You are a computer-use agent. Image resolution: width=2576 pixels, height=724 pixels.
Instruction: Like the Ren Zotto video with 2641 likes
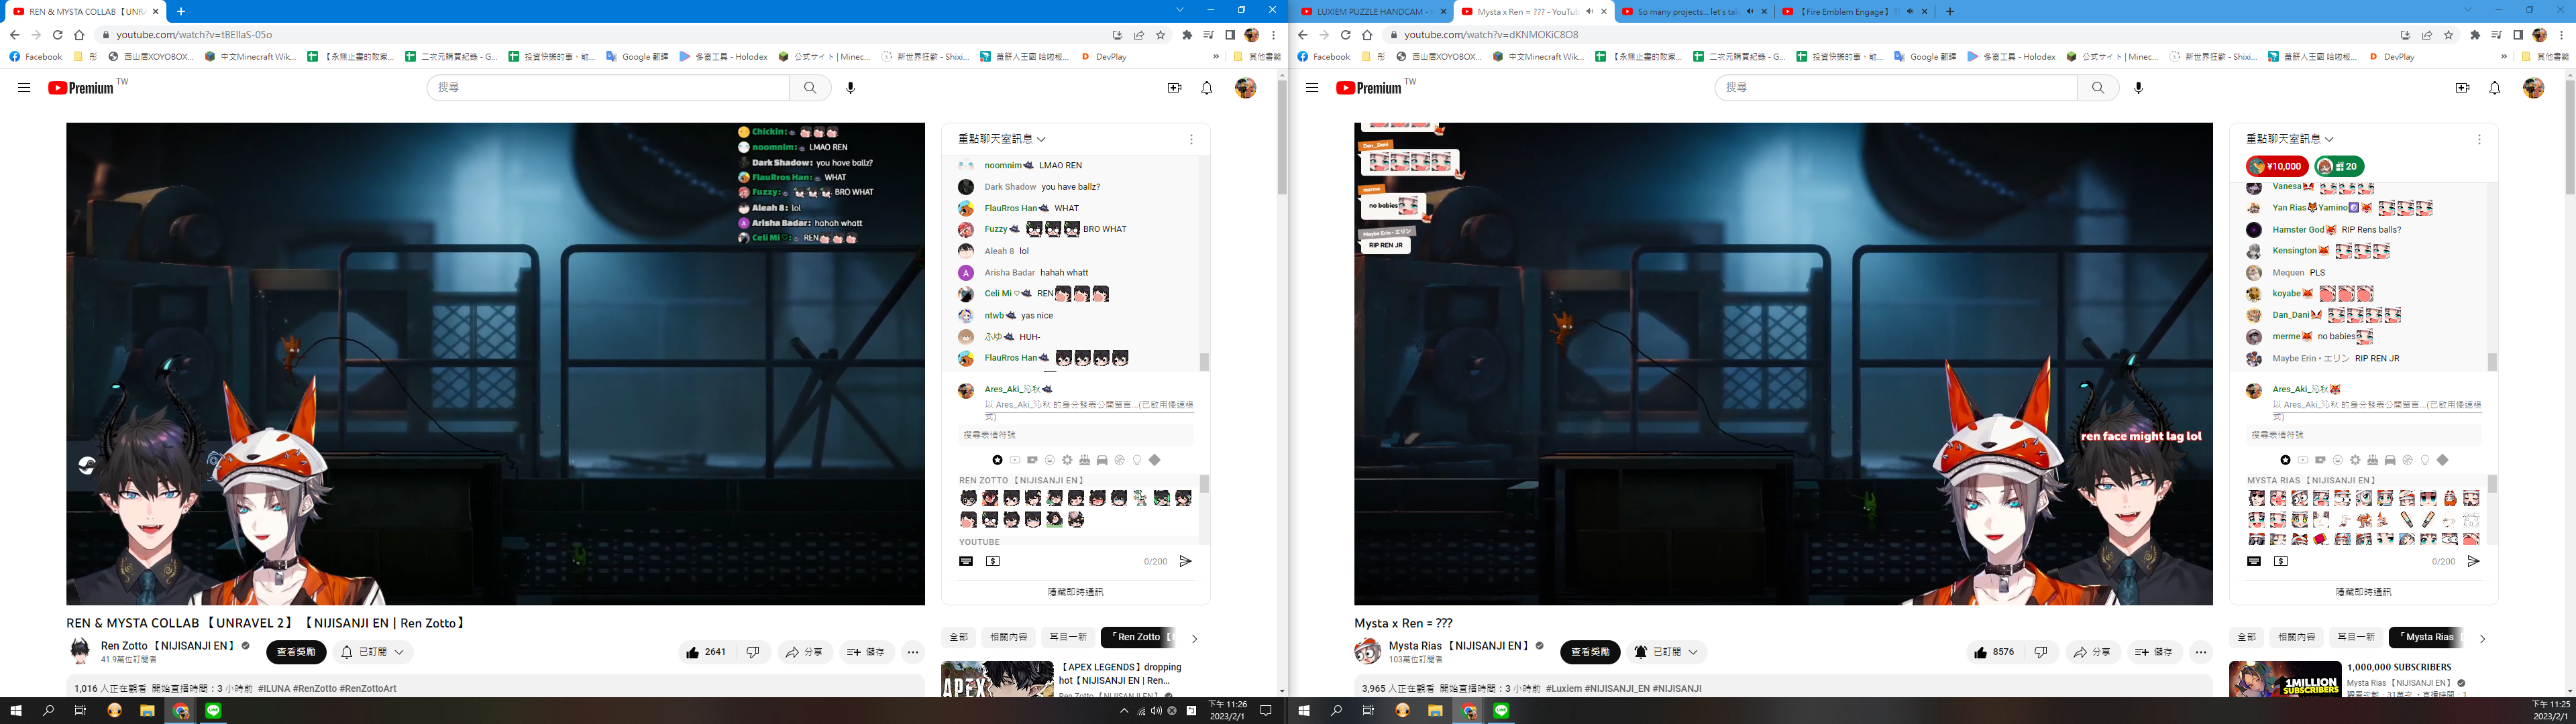(707, 652)
